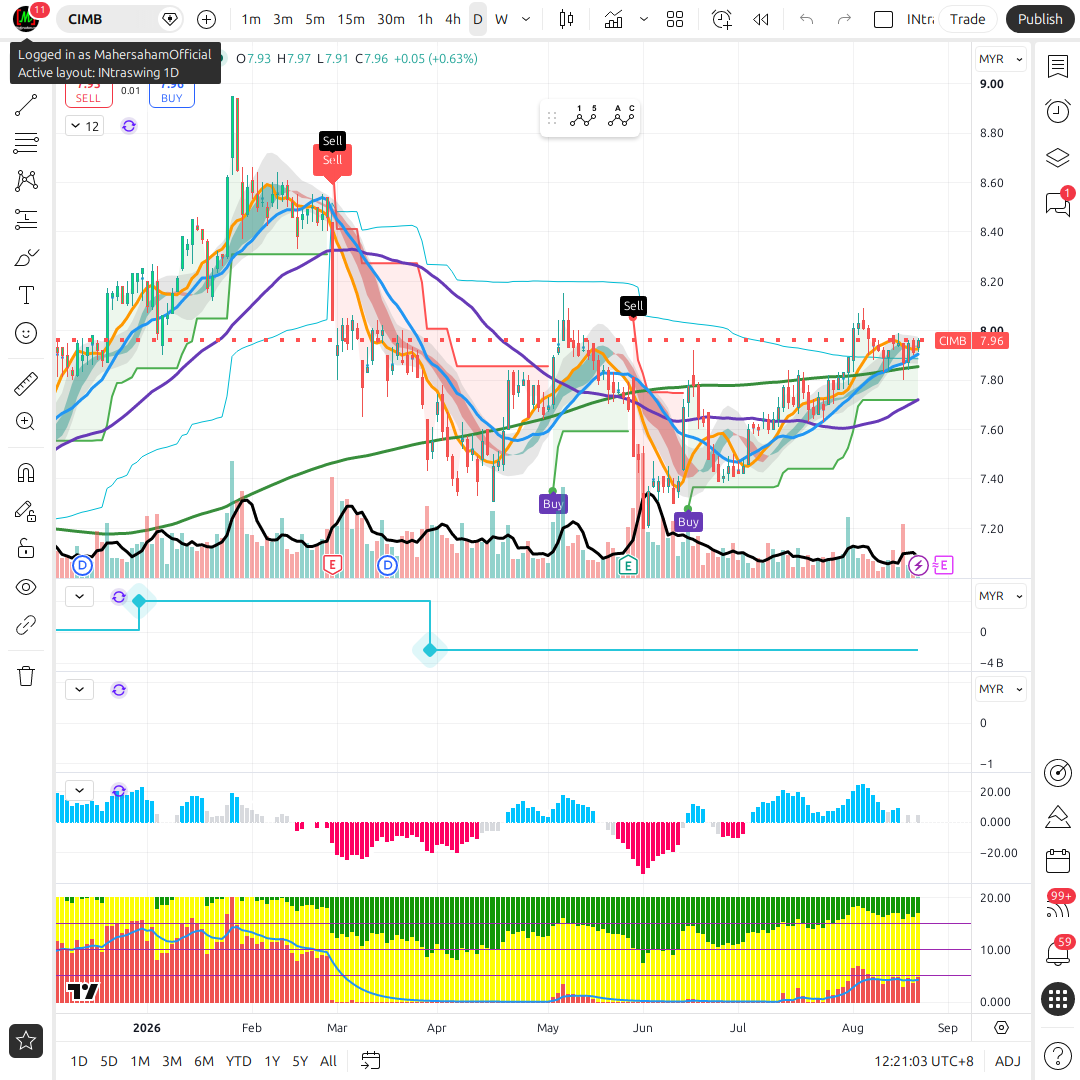
Task: Select the D daily timeframe
Action: click(478, 19)
